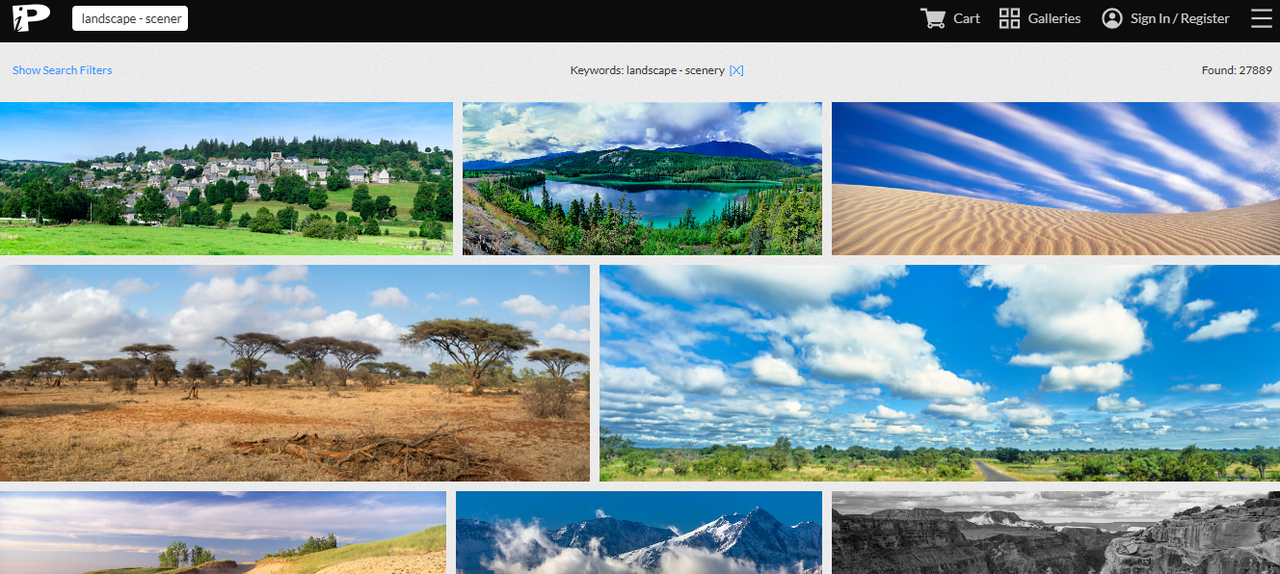Open the desert sand dunes photo
1280x574 pixels.
coord(1056,178)
